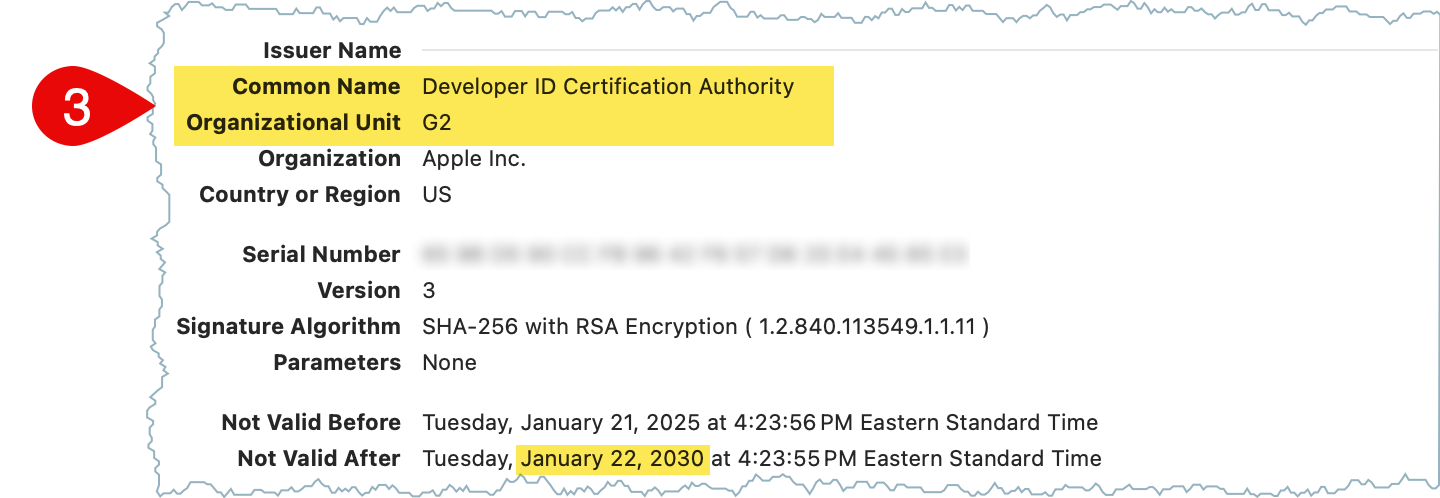Image resolution: width=1440 pixels, height=498 pixels.
Task: Select the US country value
Action: 437,194
